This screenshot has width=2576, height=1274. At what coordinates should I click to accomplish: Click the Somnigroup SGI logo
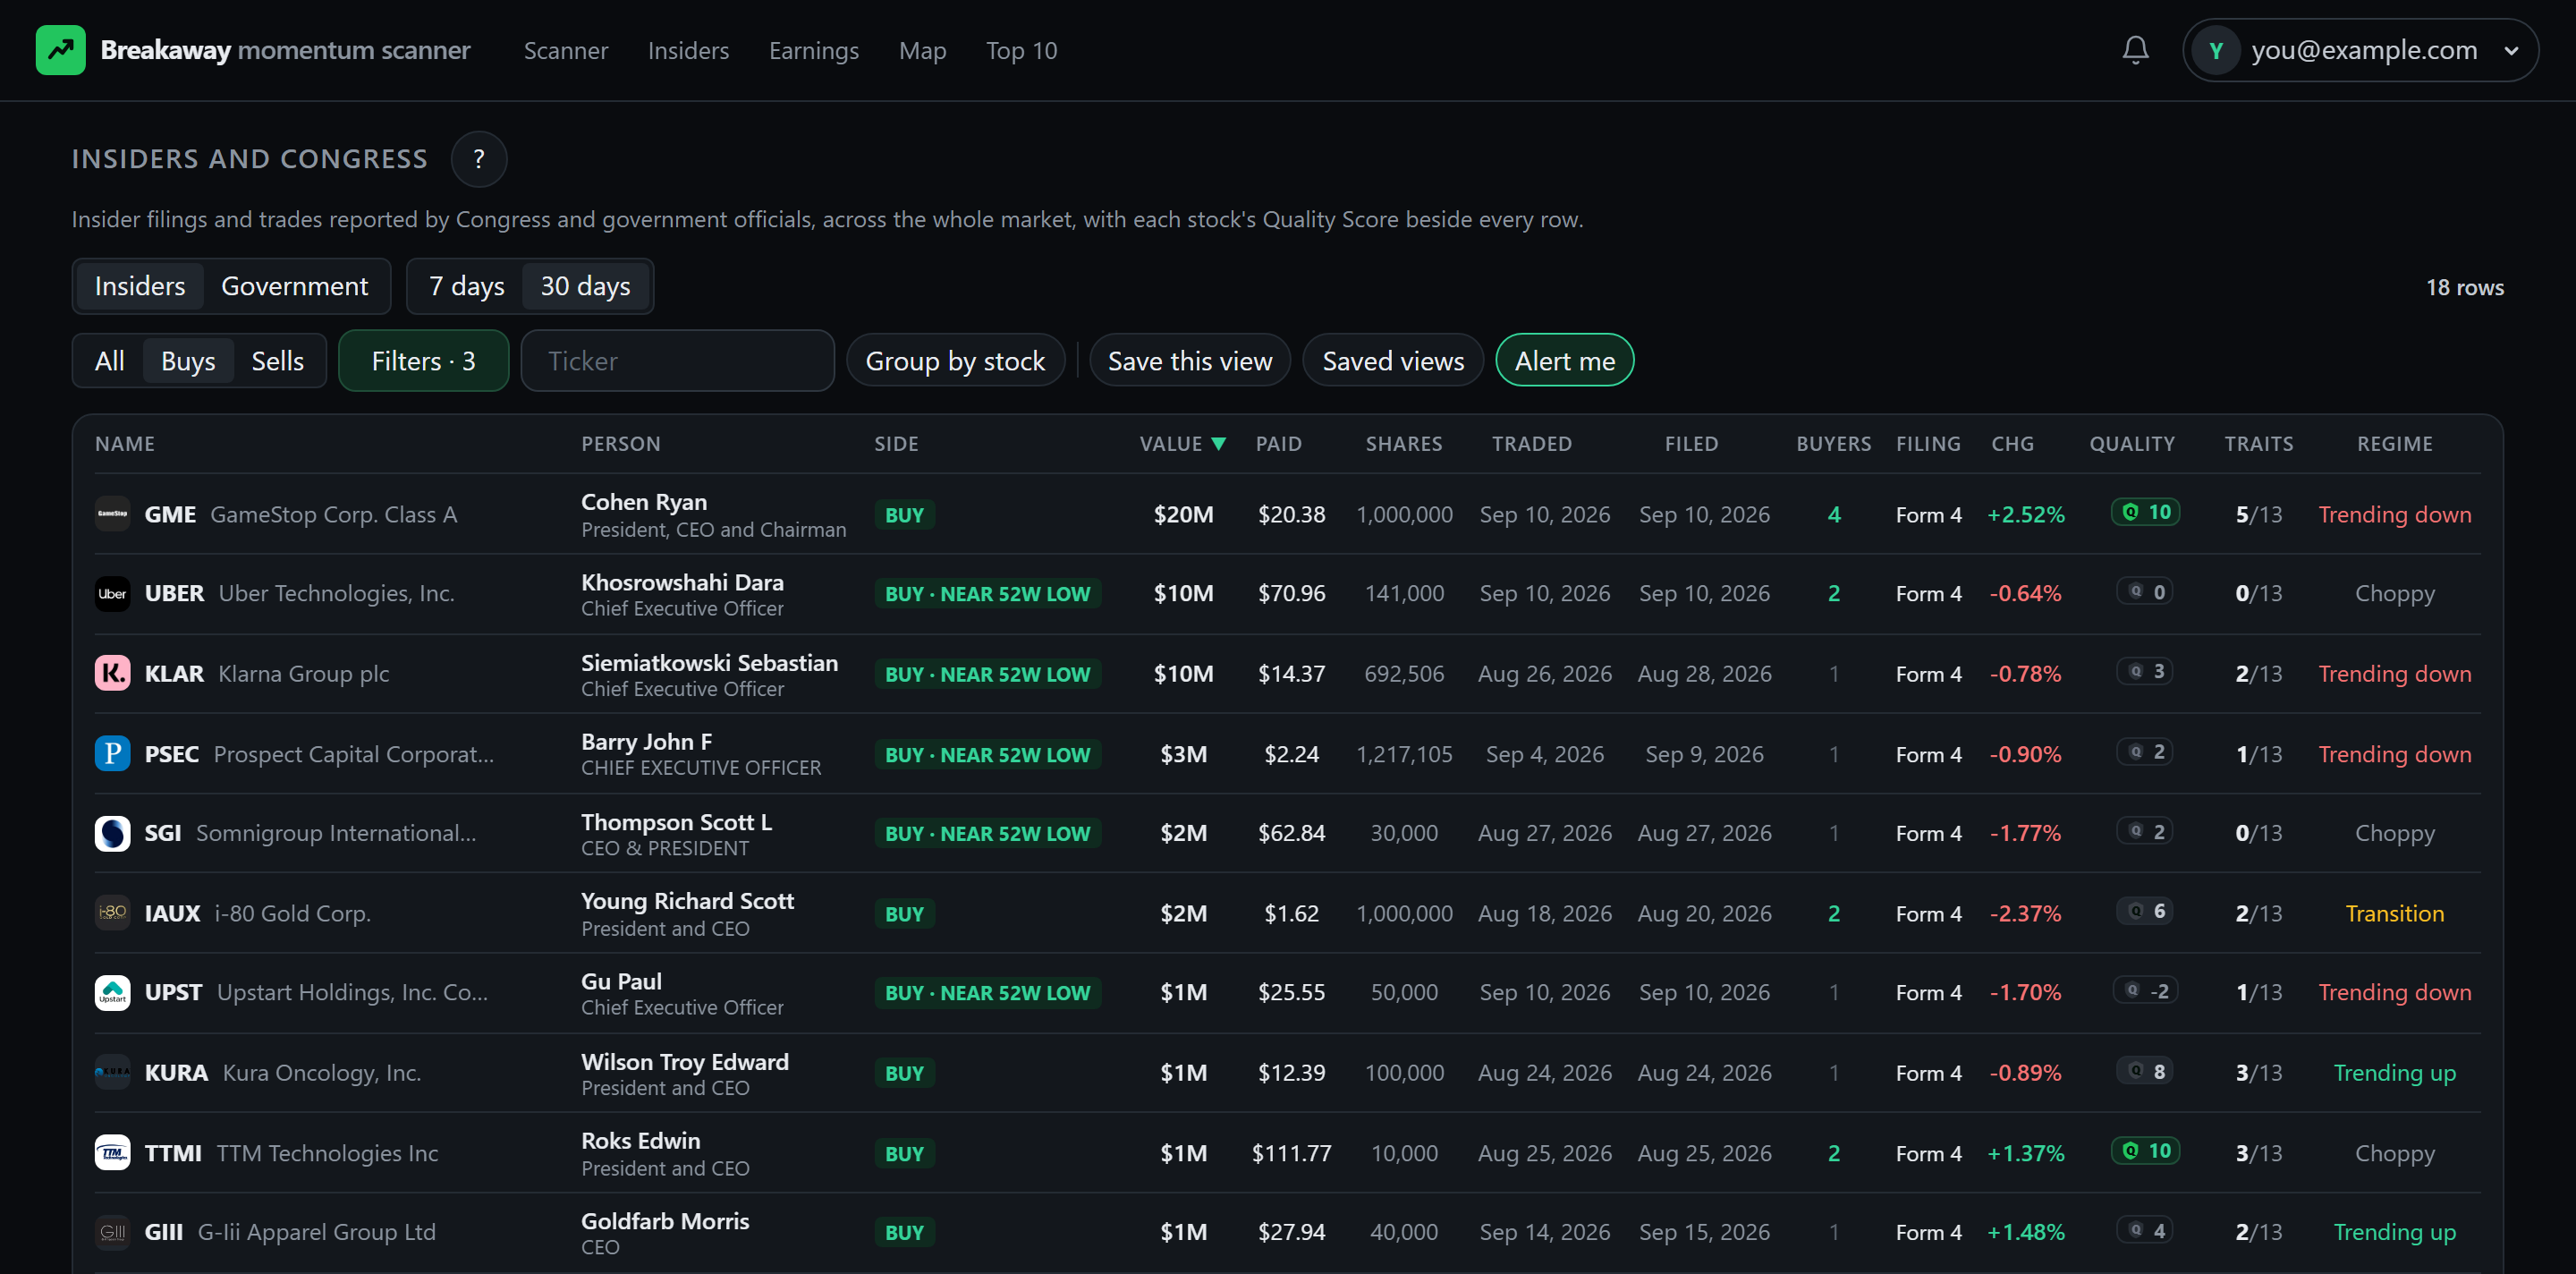tap(112, 833)
